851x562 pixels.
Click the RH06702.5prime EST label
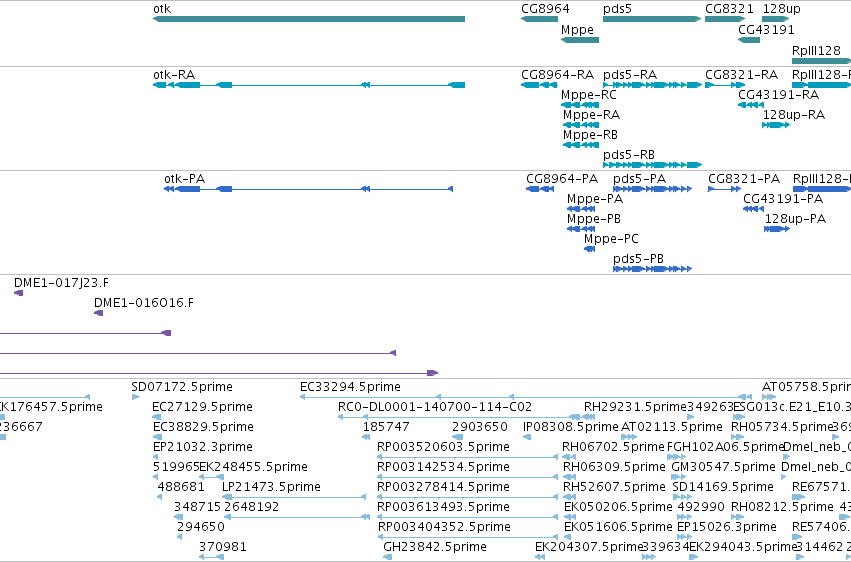613,448
